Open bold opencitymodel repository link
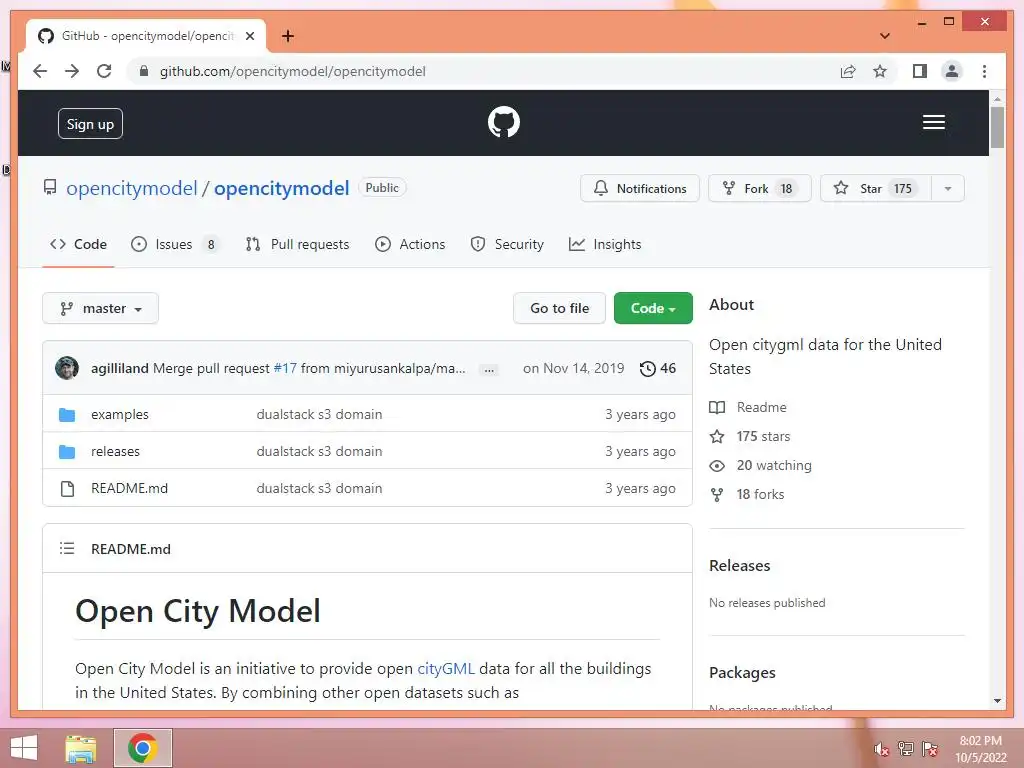The width and height of the screenshot is (1024, 768). (281, 188)
